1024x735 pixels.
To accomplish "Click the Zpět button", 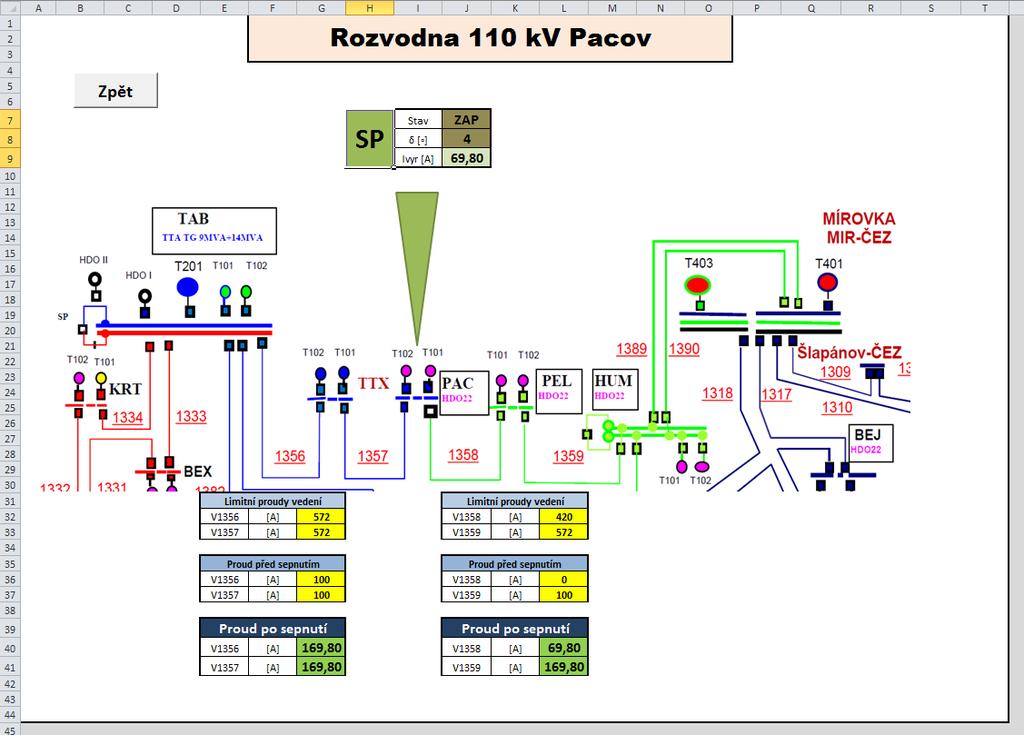I will pyautogui.click(x=116, y=90).
